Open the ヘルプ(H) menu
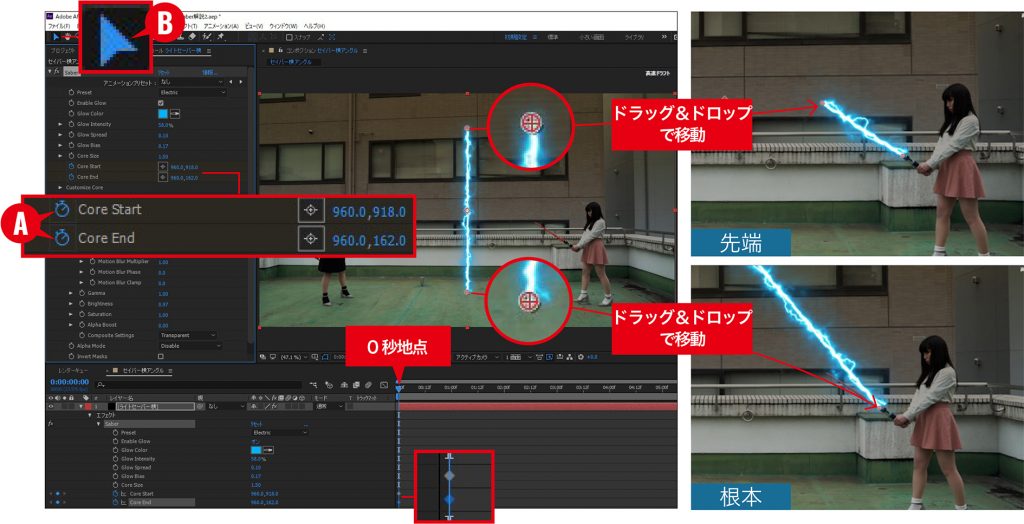Viewport: 1024px width, 524px height. (x=314, y=26)
